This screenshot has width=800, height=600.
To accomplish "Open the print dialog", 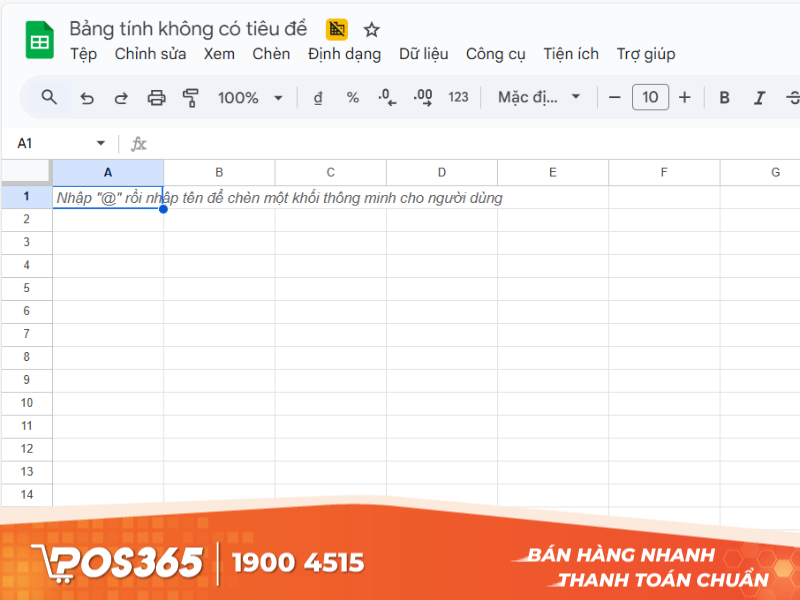I will 156,97.
